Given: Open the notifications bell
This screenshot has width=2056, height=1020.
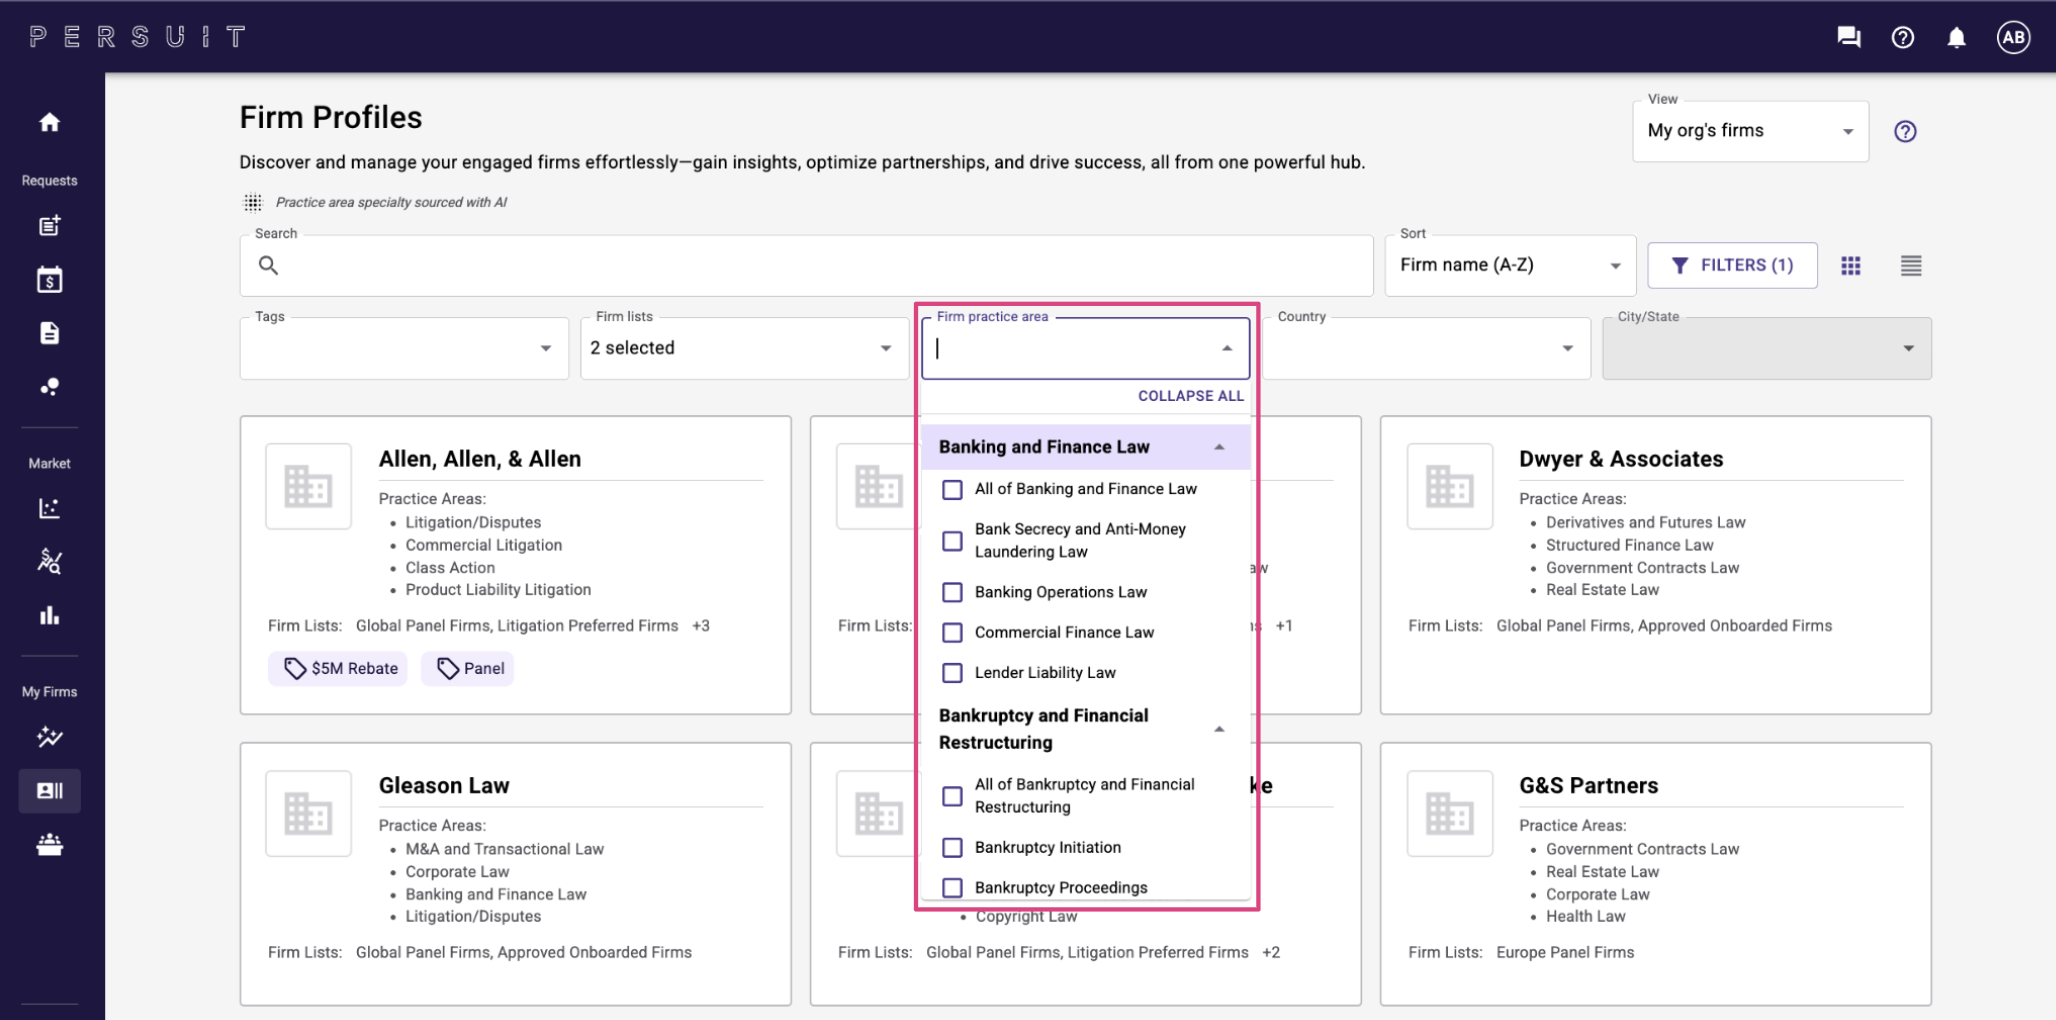Looking at the screenshot, I should (1956, 37).
